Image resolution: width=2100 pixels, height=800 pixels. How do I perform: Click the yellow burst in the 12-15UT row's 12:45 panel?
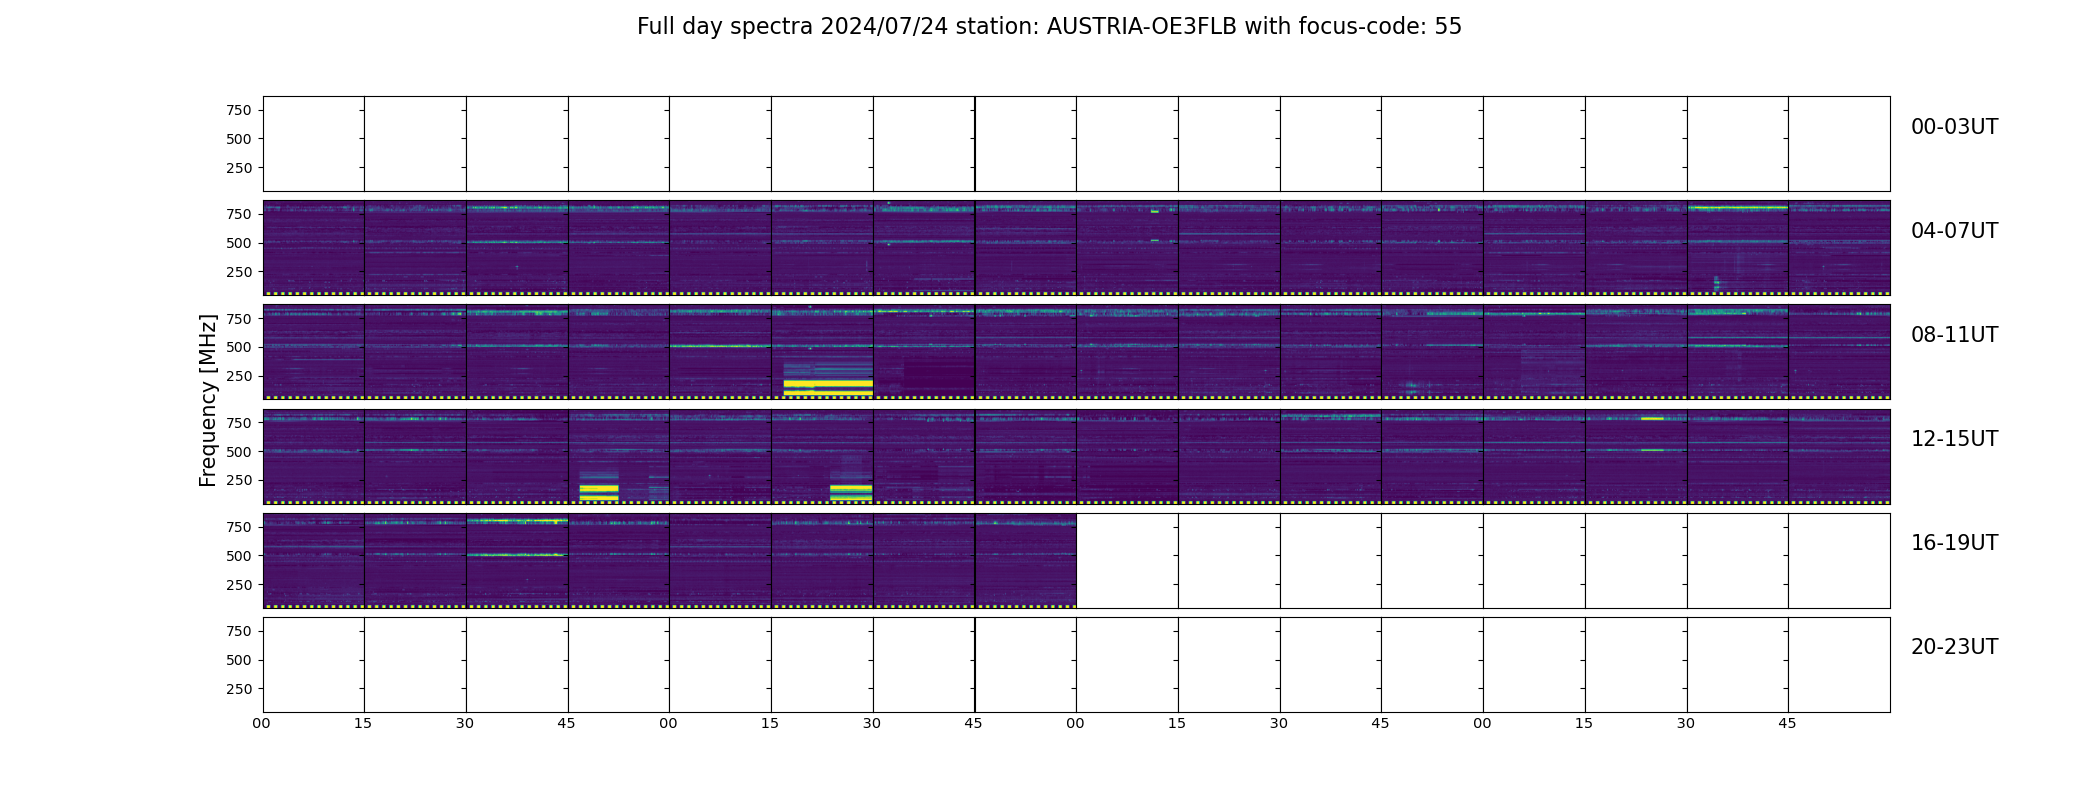(599, 492)
